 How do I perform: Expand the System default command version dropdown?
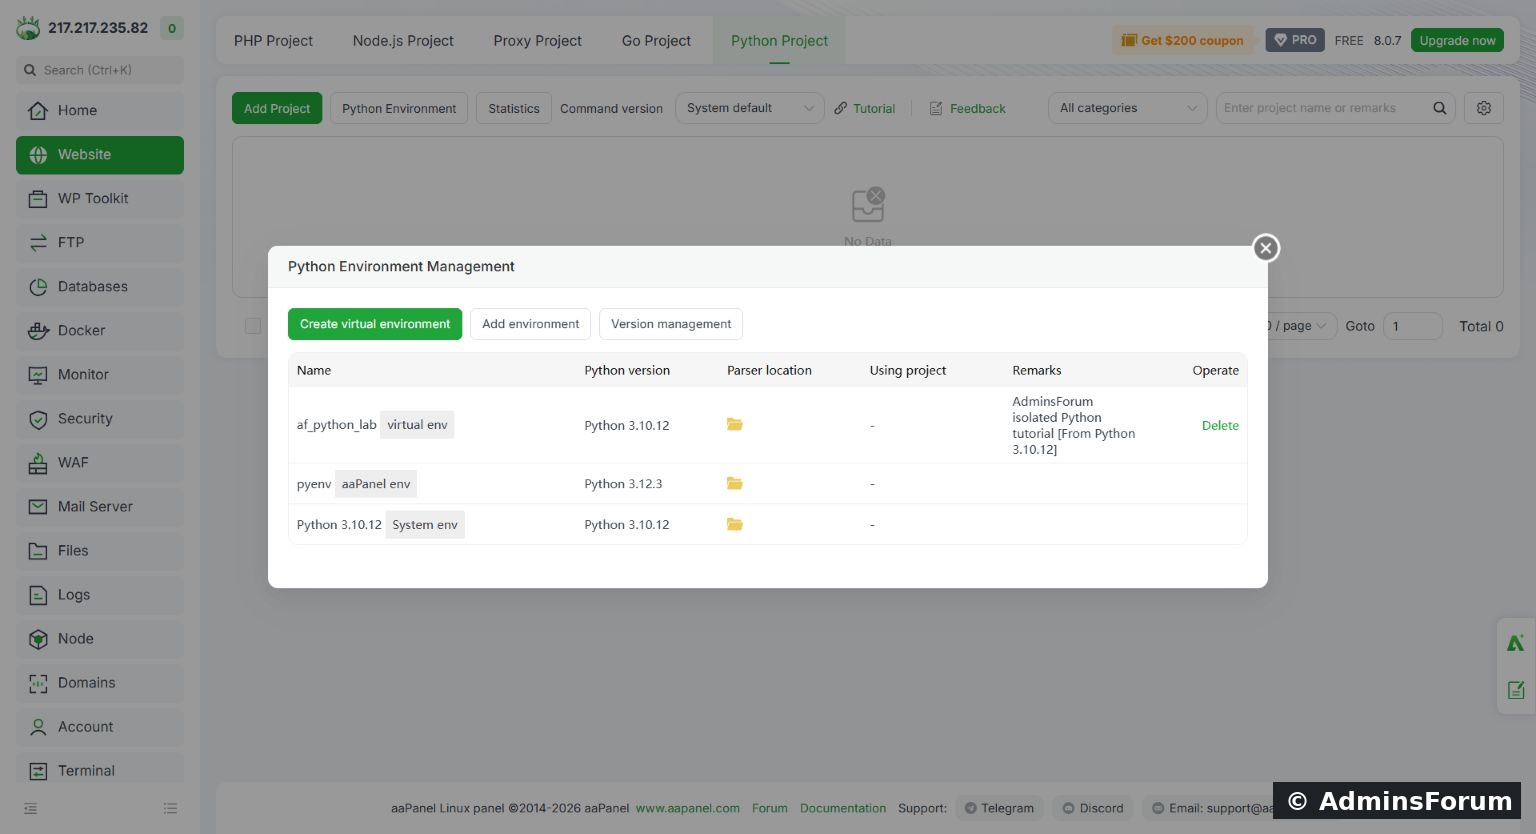click(x=749, y=108)
